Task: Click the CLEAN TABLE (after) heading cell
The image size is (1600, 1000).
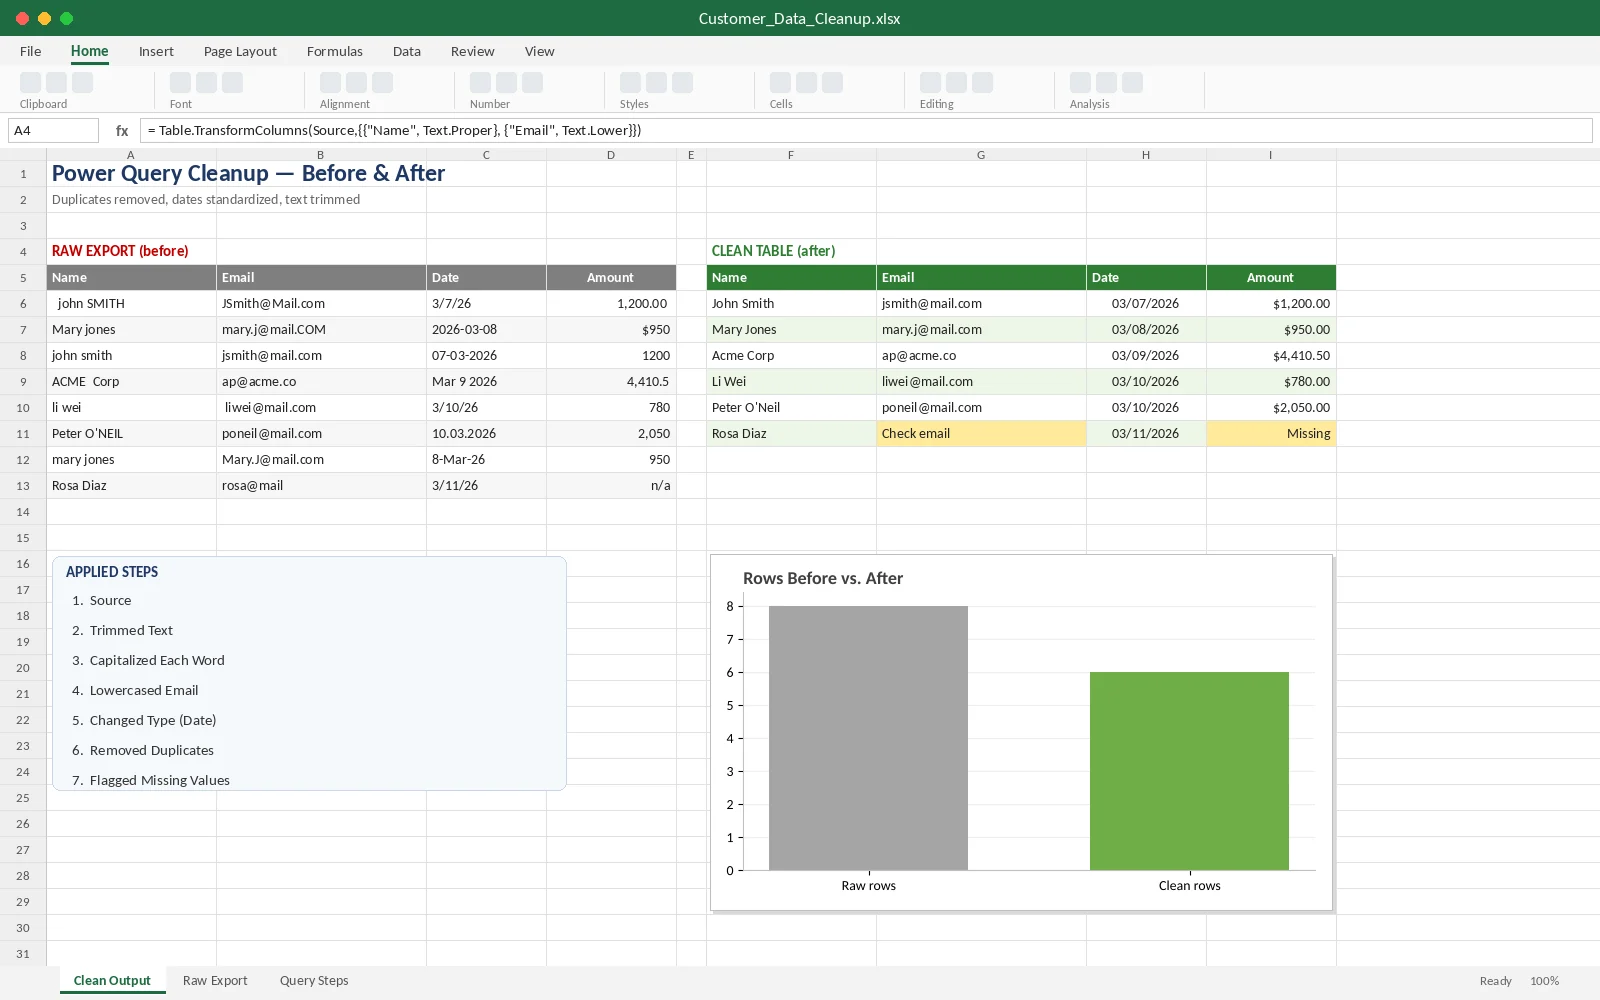Action: point(791,251)
